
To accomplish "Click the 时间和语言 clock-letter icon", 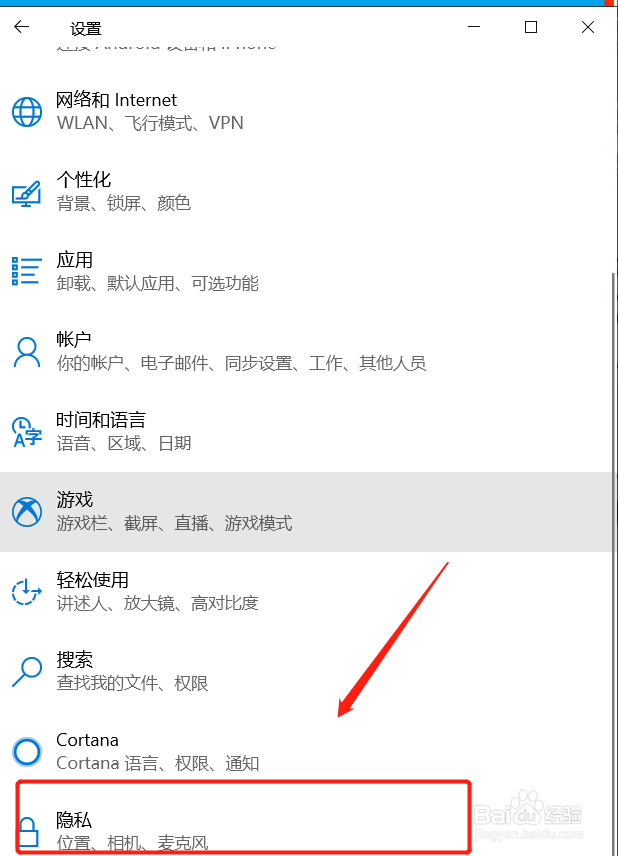I will click(27, 432).
